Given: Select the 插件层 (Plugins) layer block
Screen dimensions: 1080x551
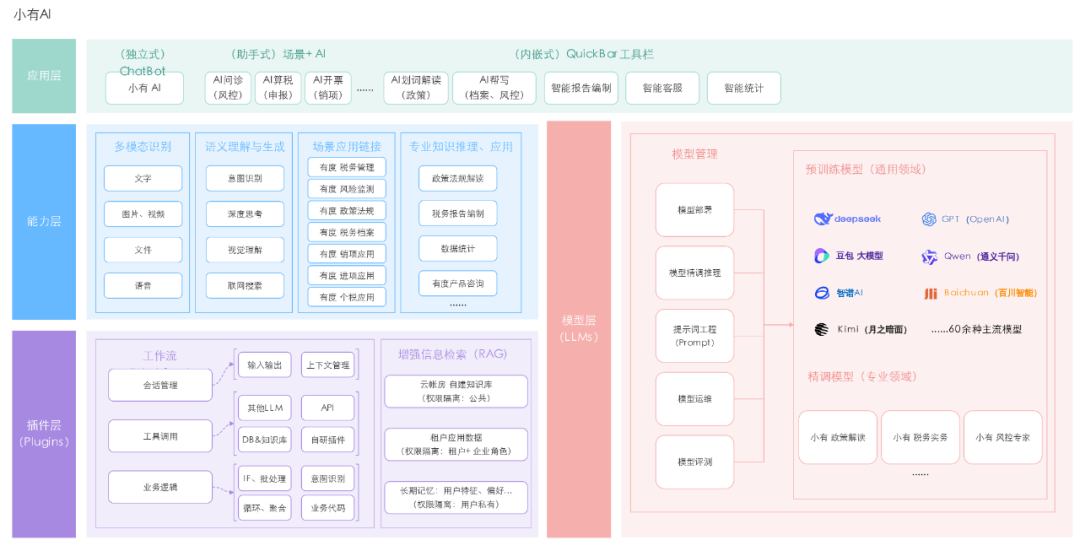Looking at the screenshot, I should pos(44,433).
